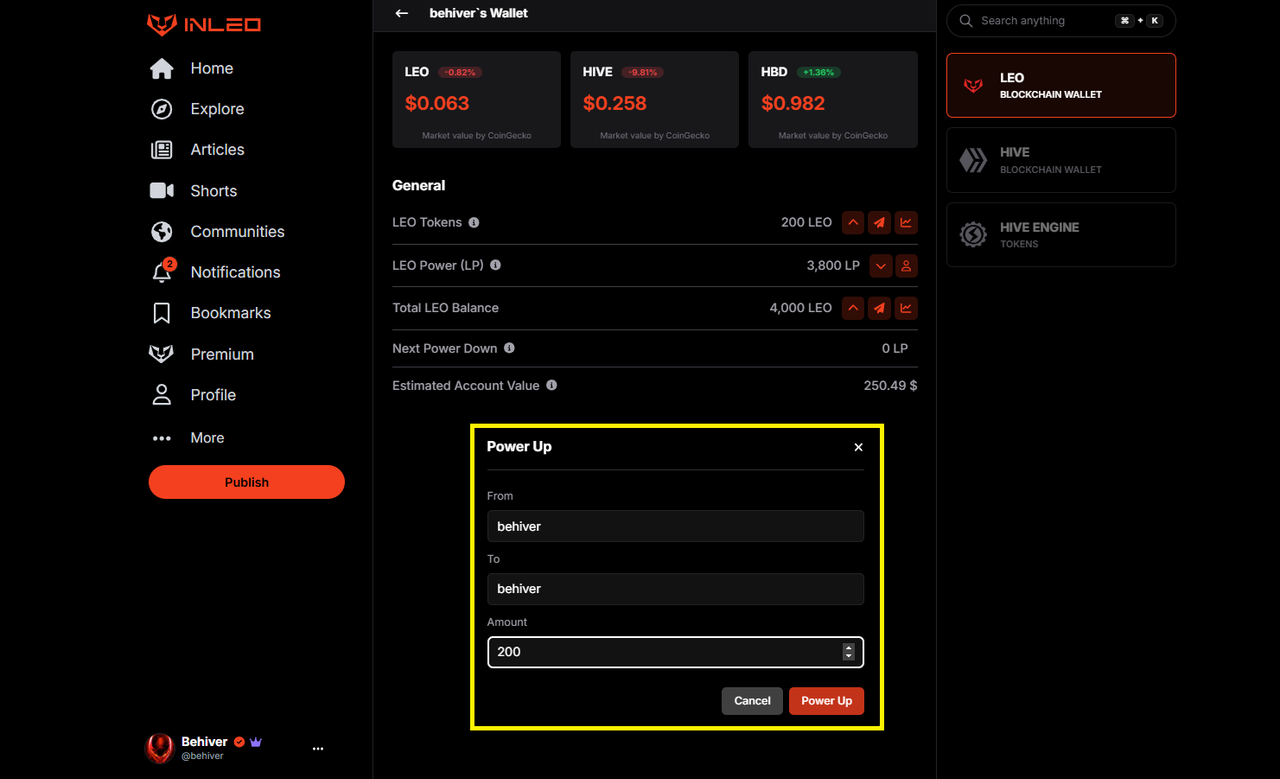The width and height of the screenshot is (1280, 779).
Task: Click the Publish button
Action: coord(247,482)
